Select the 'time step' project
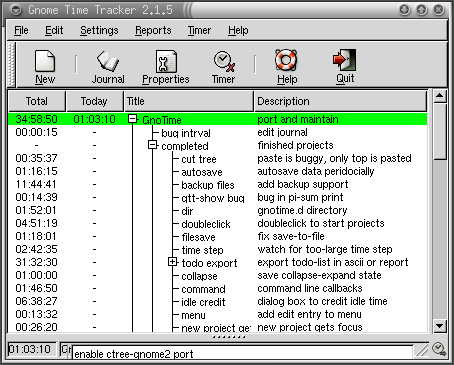Viewport: 454px width, 365px height. point(202,250)
